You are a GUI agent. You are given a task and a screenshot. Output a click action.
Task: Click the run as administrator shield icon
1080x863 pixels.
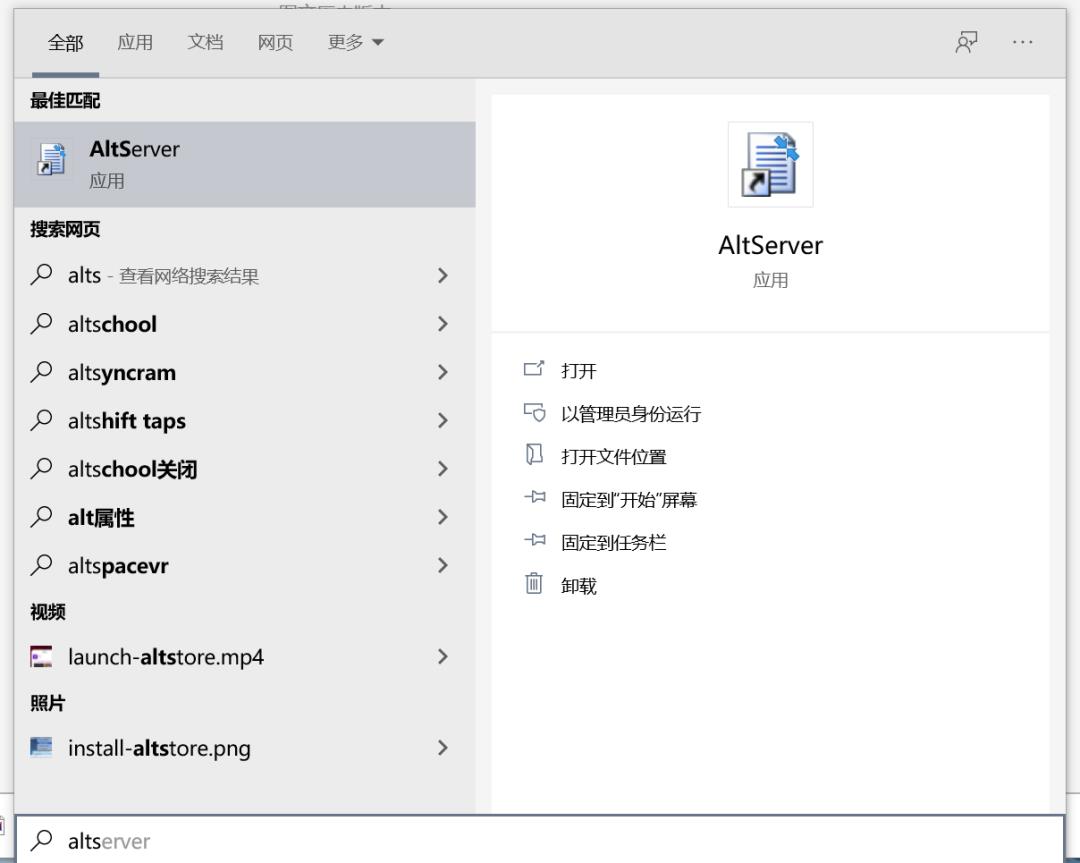[535, 414]
